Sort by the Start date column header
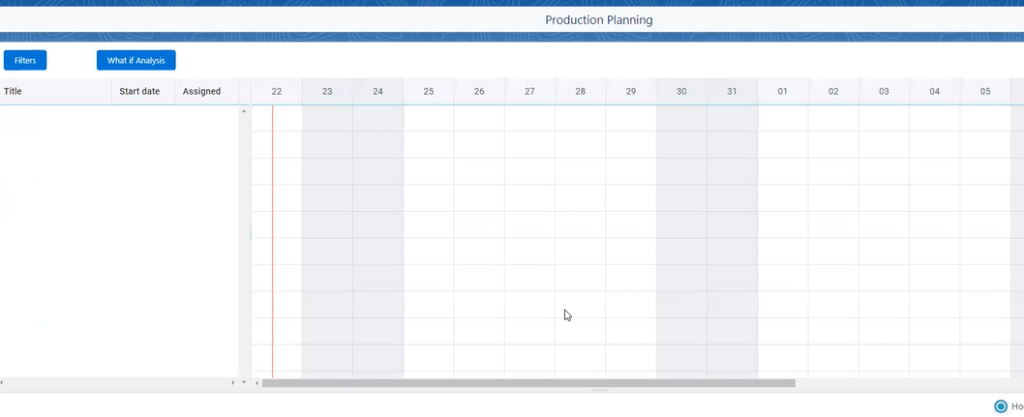Screen dimensions: 1024x417 coord(143,91)
